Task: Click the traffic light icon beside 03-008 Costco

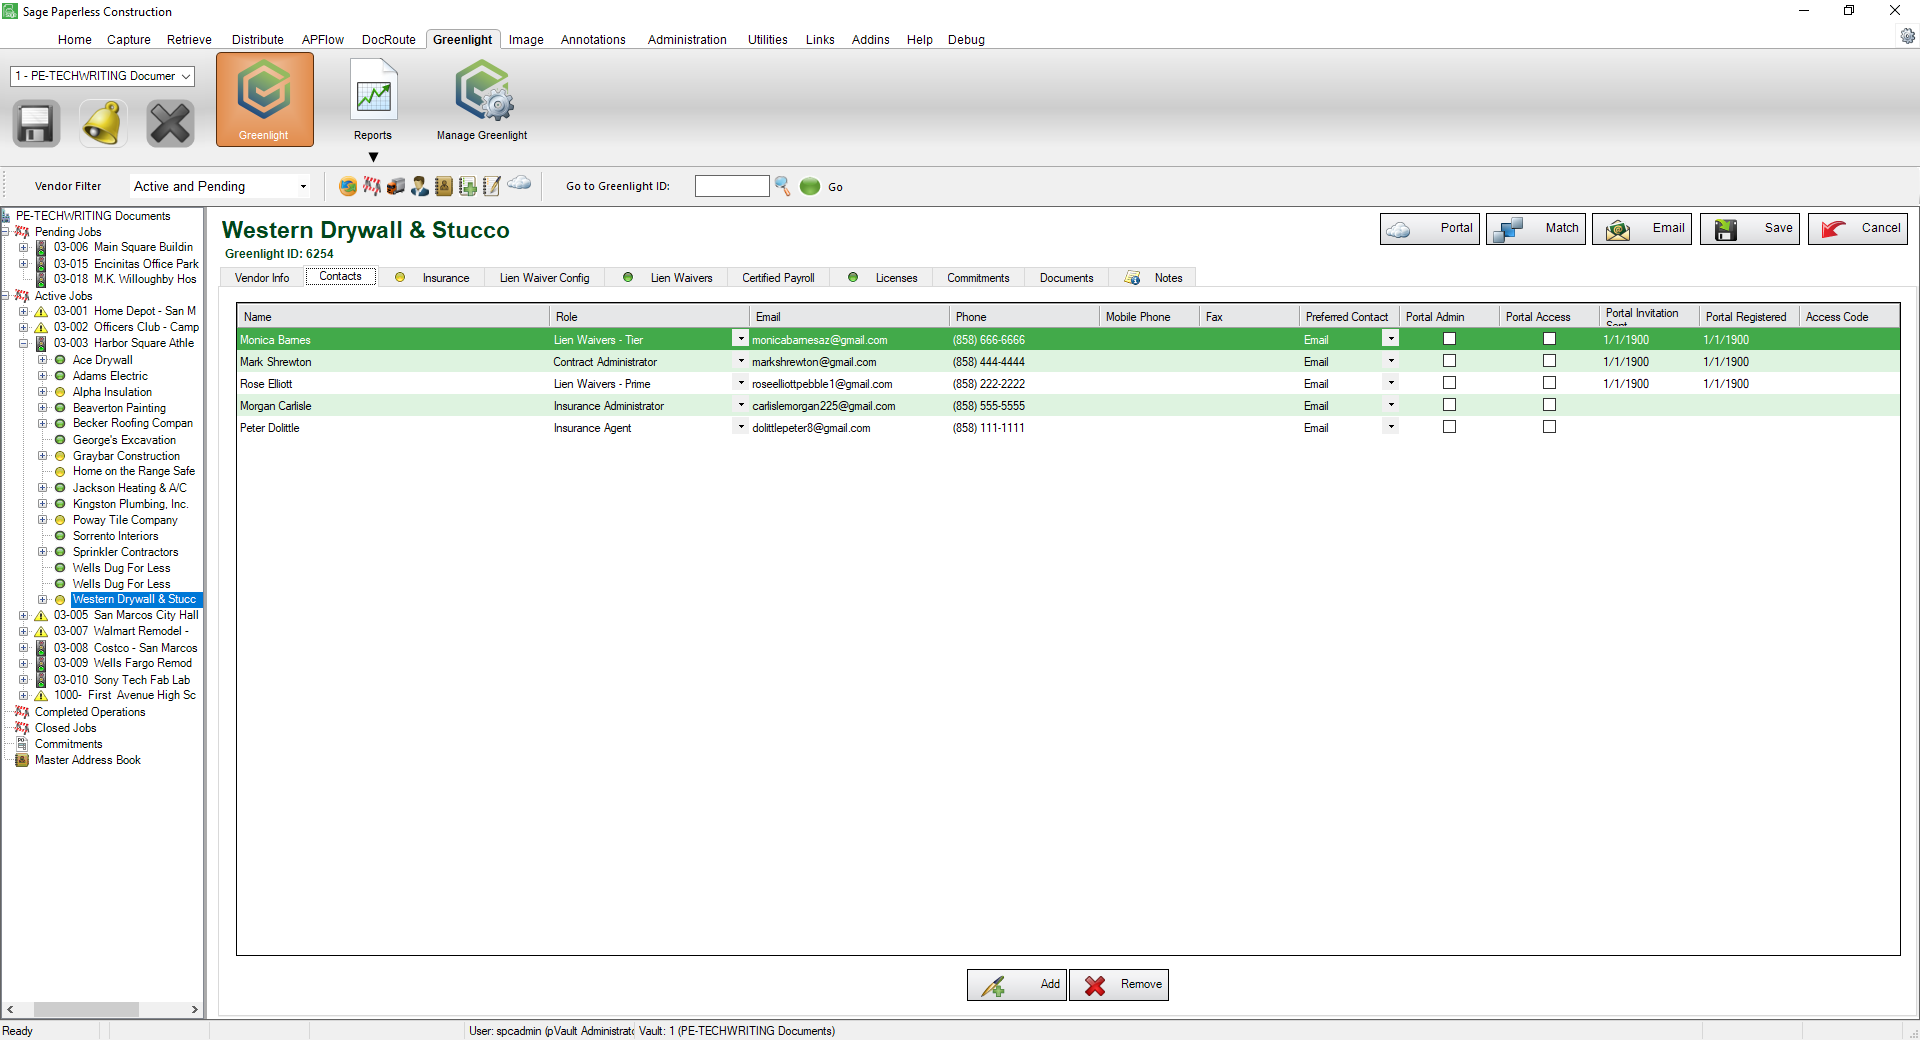Action: tap(41, 648)
